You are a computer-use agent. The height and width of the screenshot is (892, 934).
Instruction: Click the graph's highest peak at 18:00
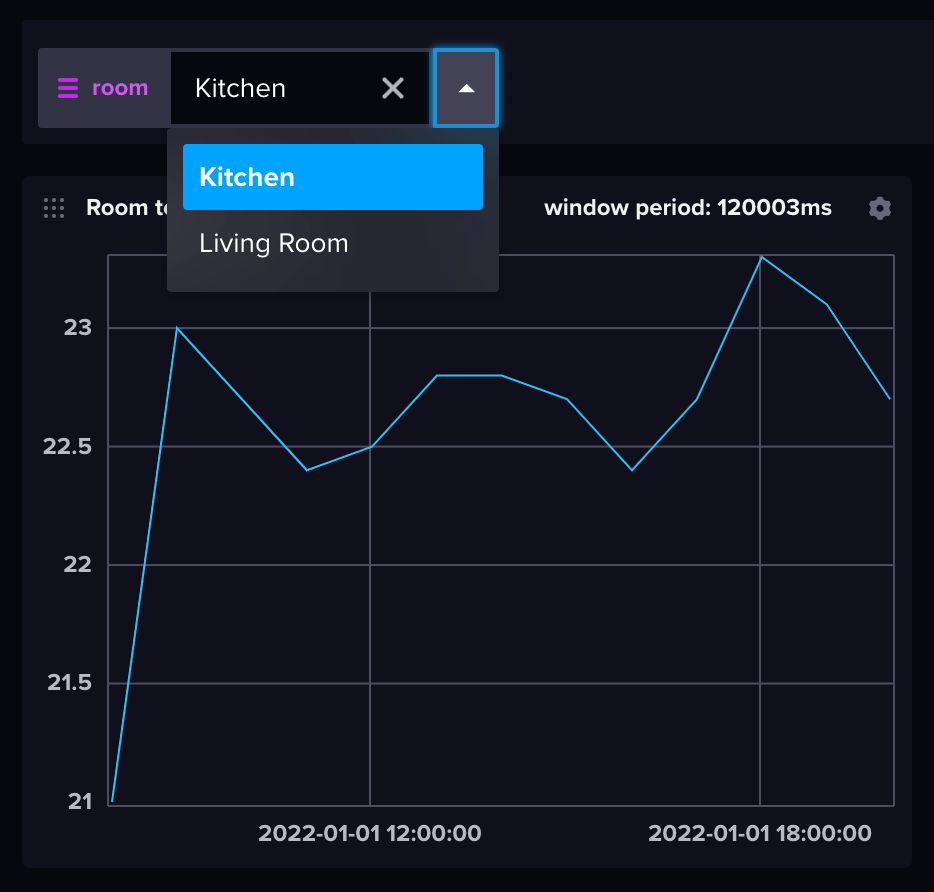(761, 257)
